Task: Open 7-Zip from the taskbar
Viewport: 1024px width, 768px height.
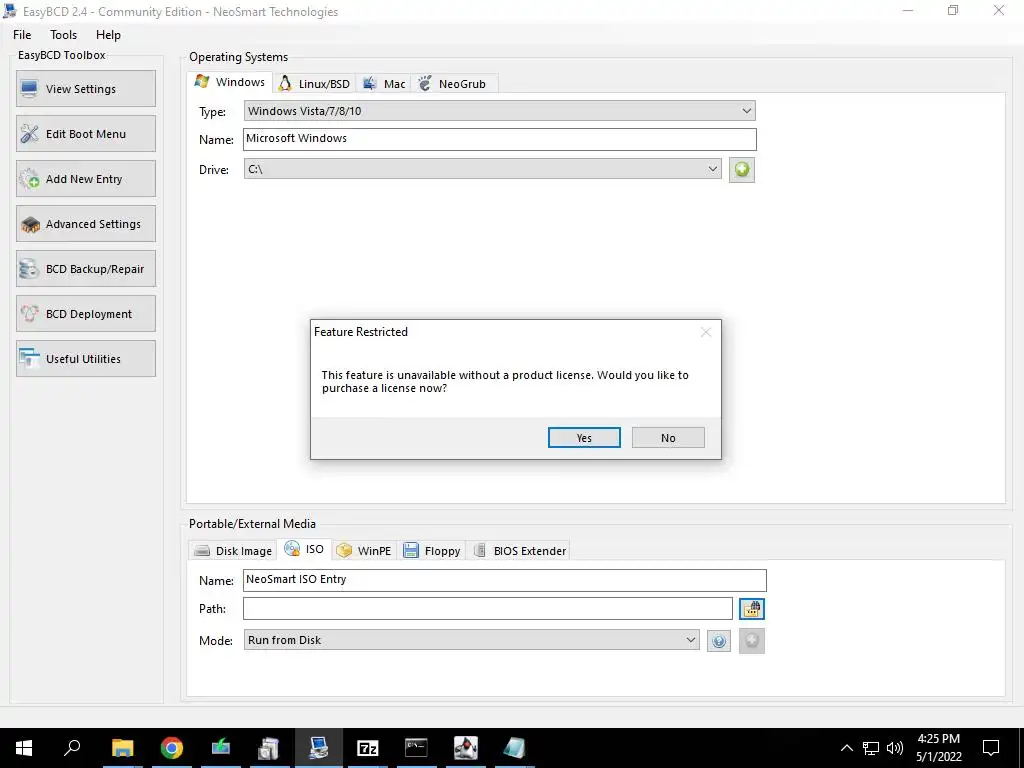Action: point(368,748)
